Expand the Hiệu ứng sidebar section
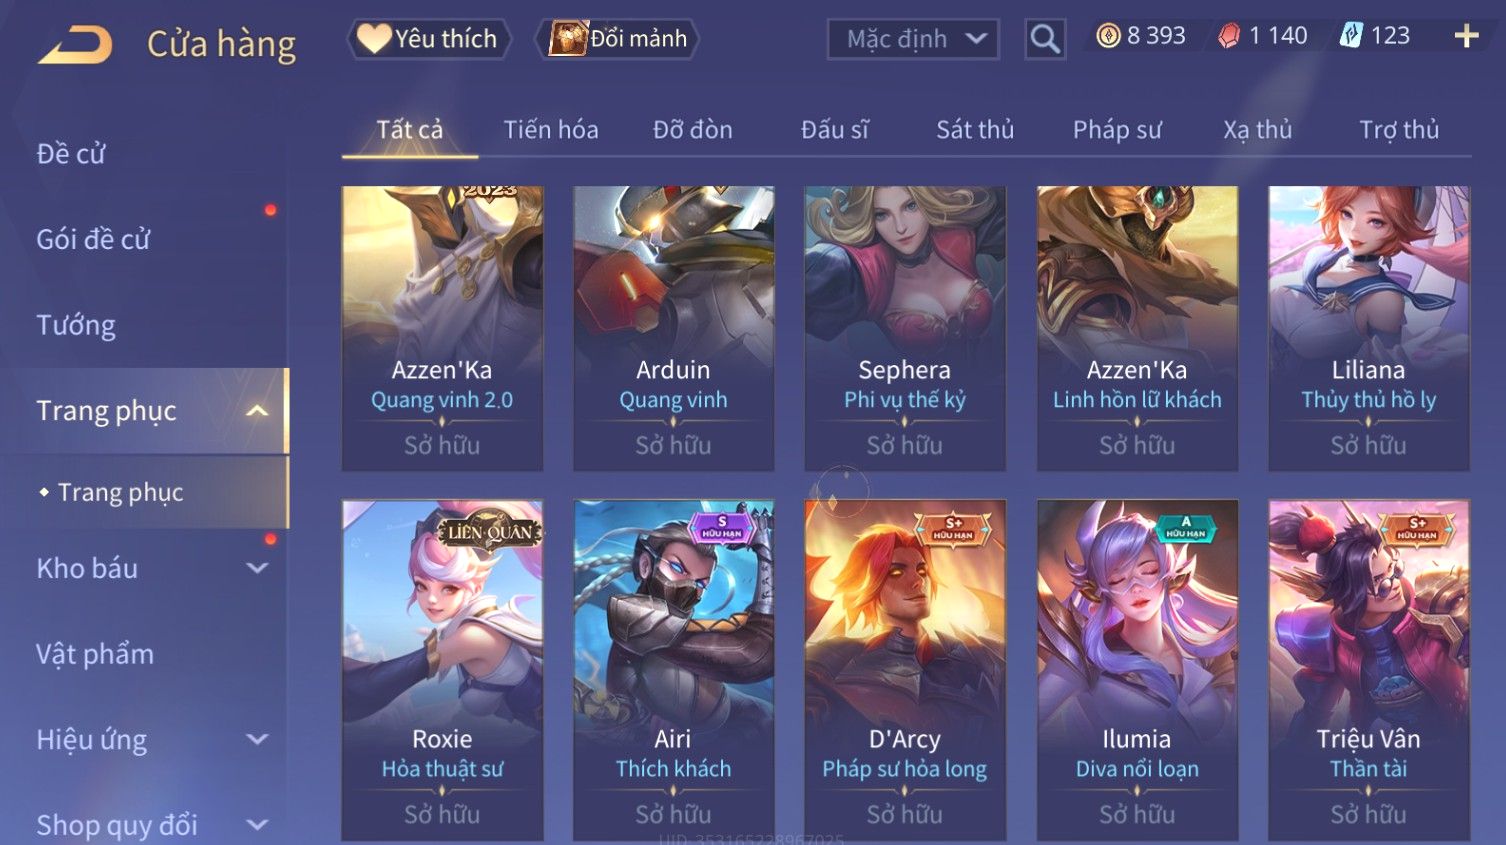Screen dimensions: 1506x845 pyautogui.click(x=257, y=739)
